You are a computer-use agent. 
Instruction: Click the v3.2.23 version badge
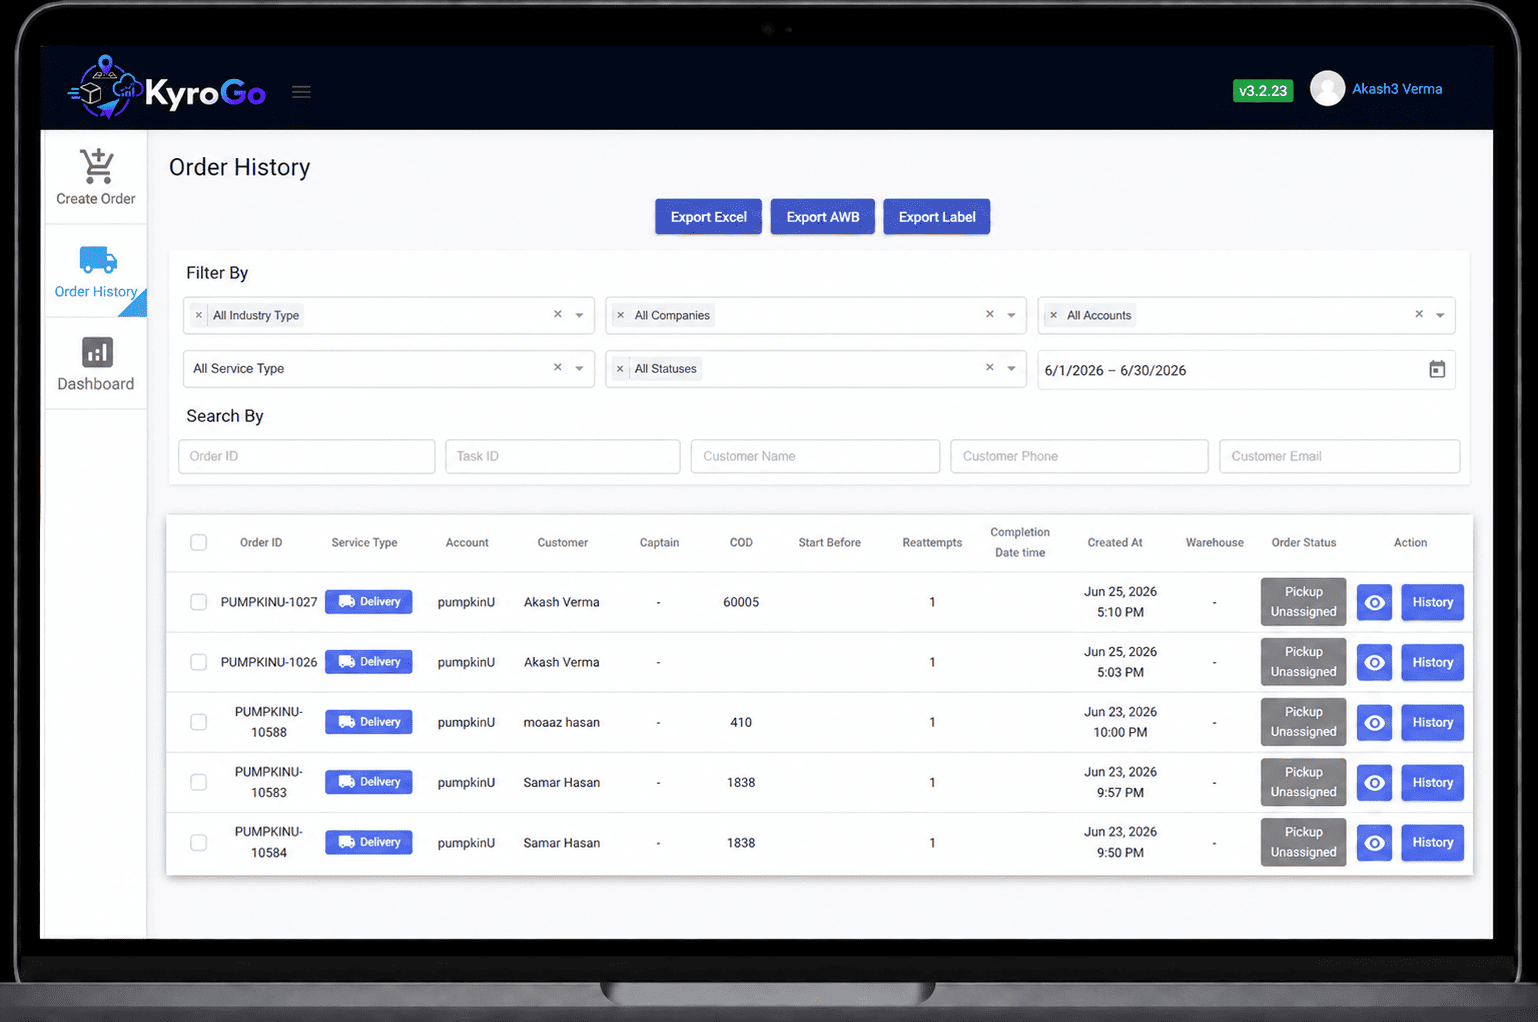[x=1263, y=91]
